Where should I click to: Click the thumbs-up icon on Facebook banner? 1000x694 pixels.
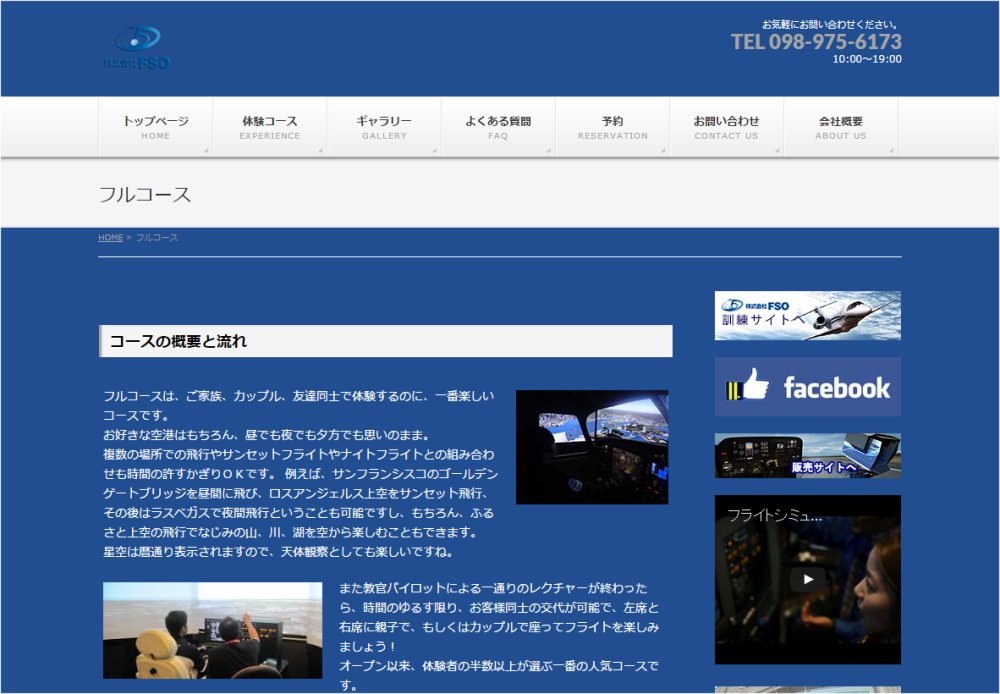point(749,386)
